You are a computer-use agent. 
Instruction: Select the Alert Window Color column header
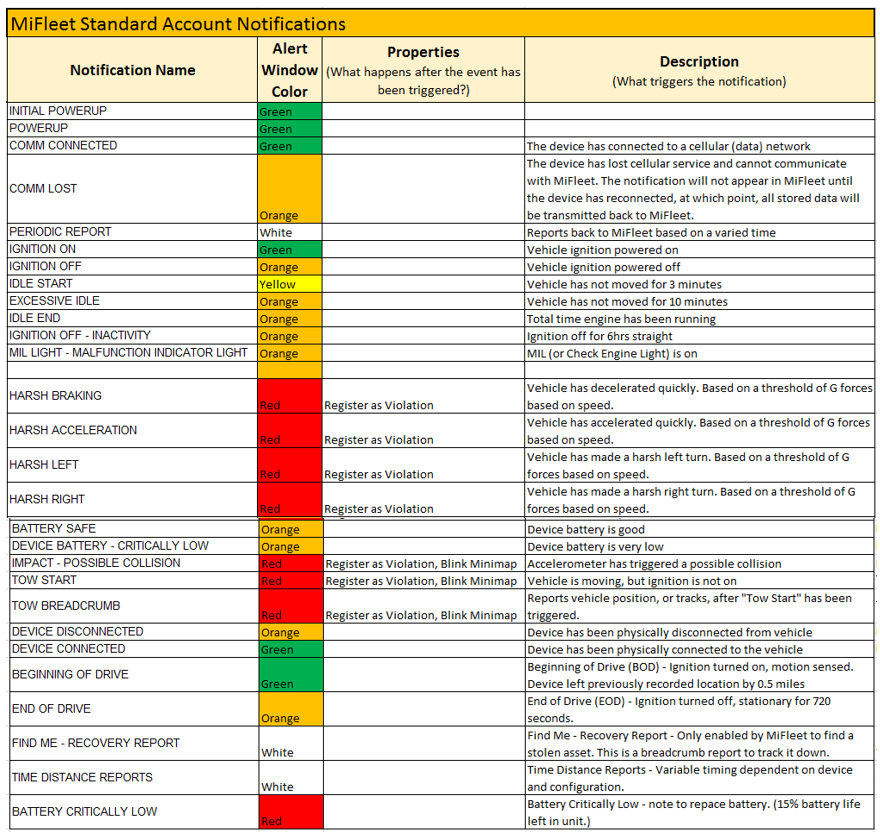point(290,70)
